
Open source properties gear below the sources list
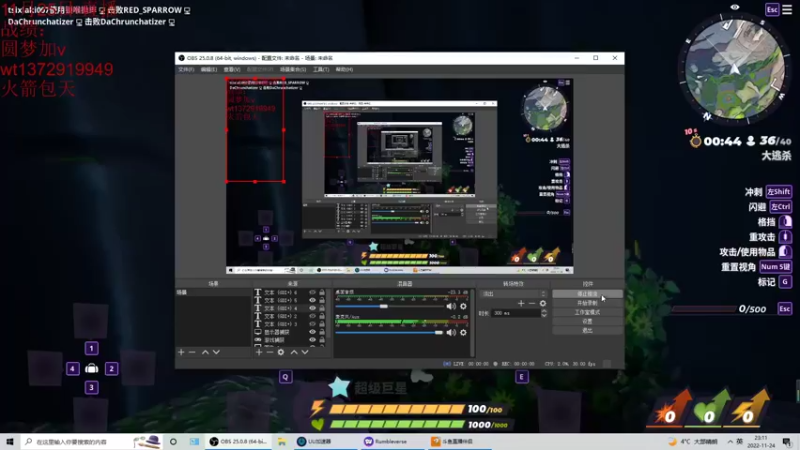(281, 352)
